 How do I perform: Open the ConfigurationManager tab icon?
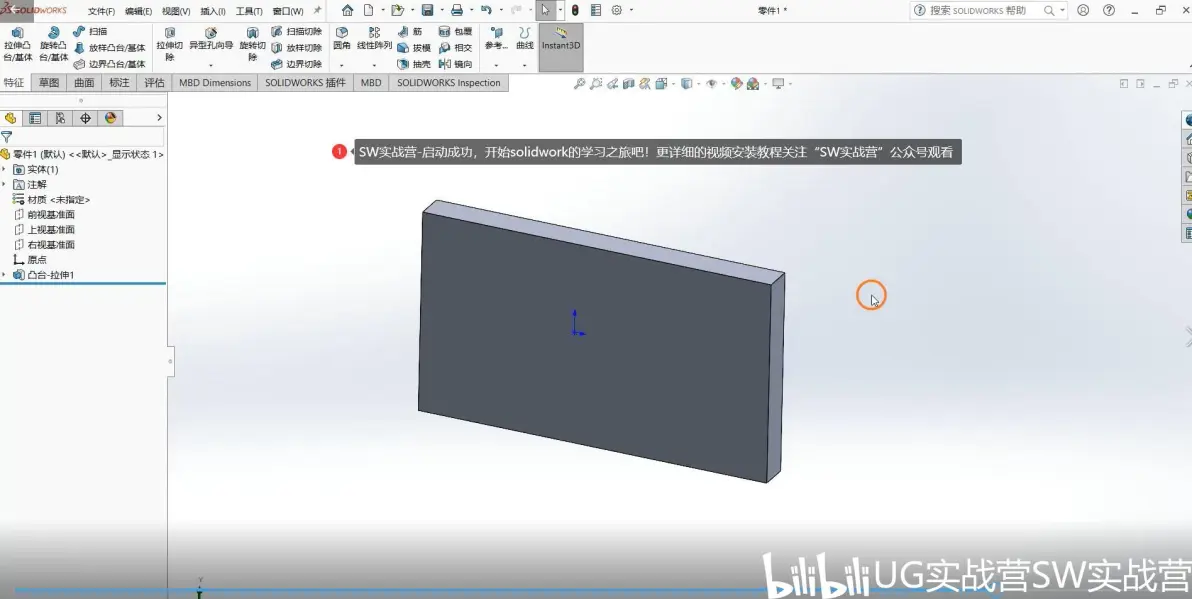coord(60,118)
